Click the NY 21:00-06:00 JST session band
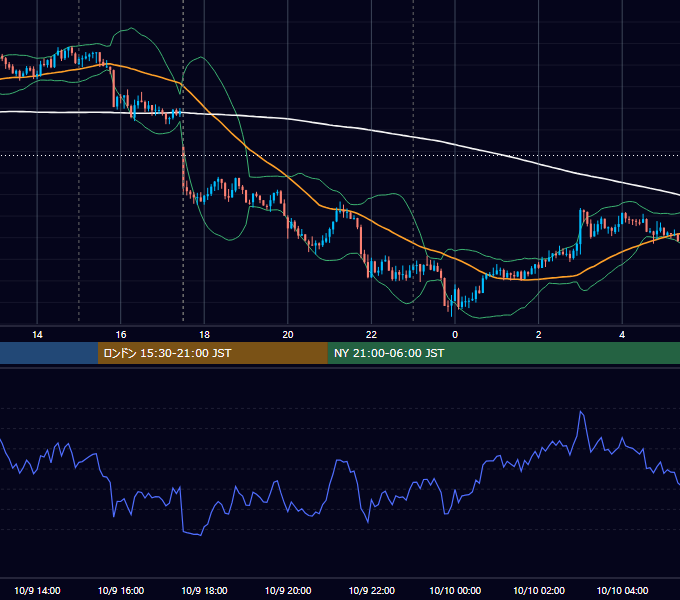This screenshot has height=600, width=680. point(503,353)
